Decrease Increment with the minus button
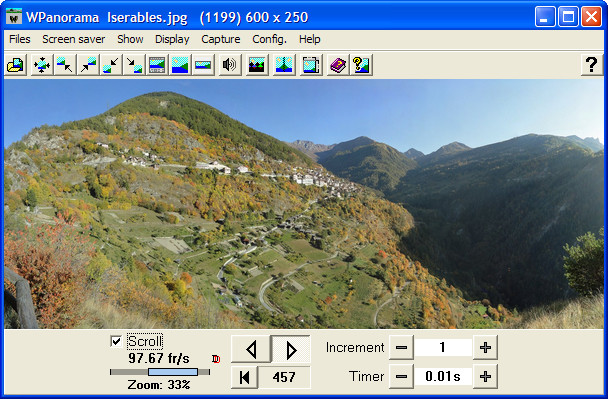 pos(401,347)
